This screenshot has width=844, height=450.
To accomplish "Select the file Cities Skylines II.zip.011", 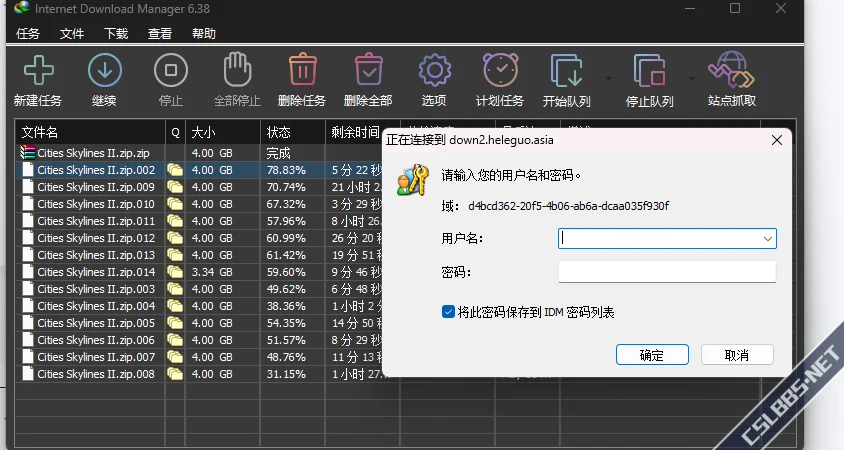I will pyautogui.click(x=96, y=221).
